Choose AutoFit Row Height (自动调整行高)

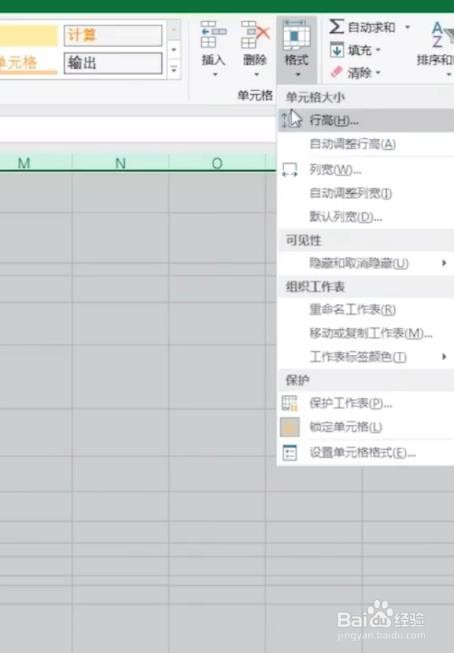pyautogui.click(x=366, y=144)
